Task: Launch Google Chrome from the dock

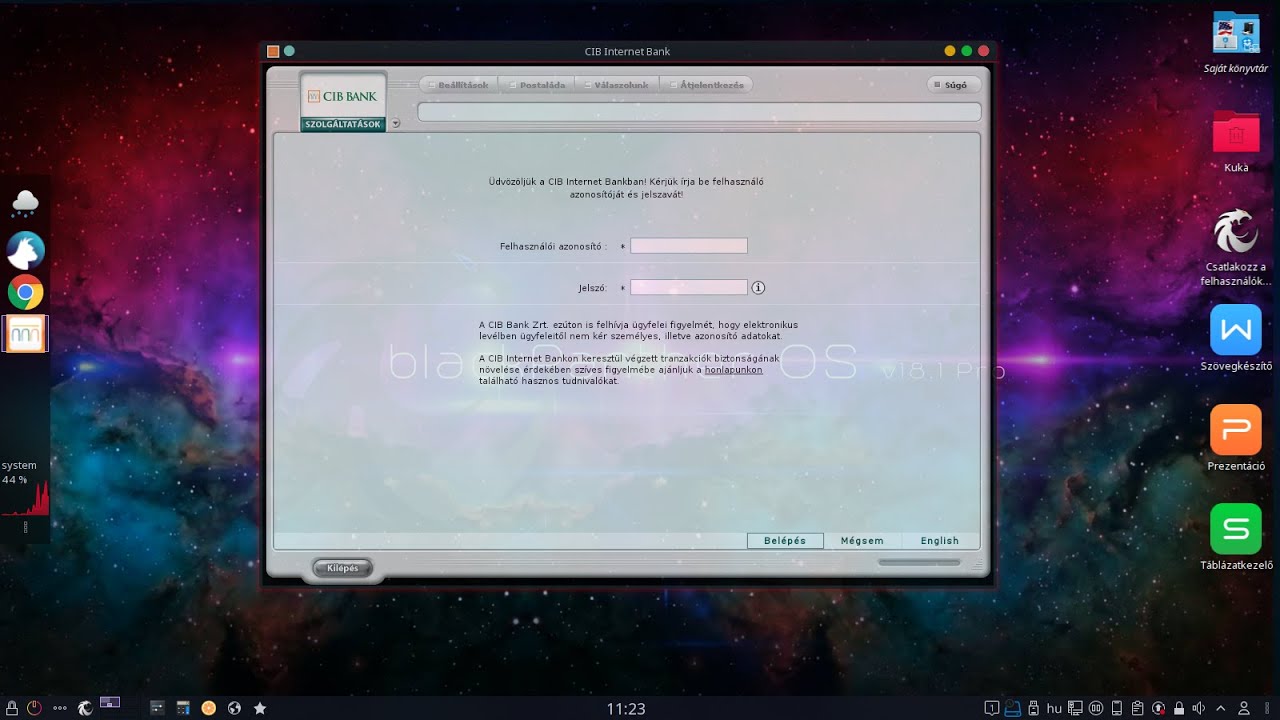Action: (x=25, y=293)
